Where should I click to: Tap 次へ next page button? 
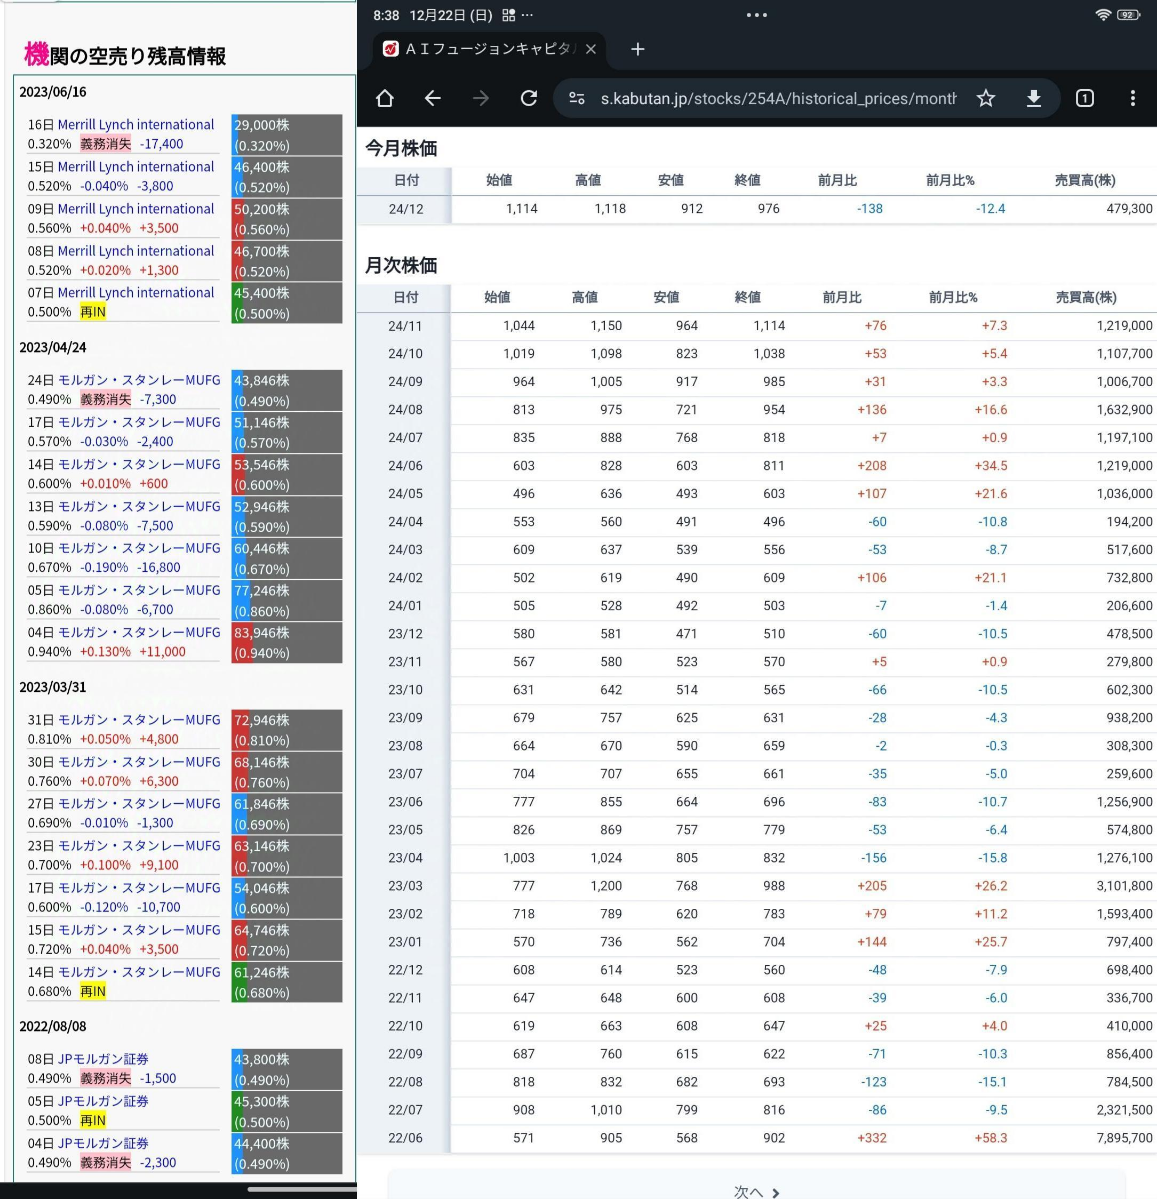[756, 1191]
